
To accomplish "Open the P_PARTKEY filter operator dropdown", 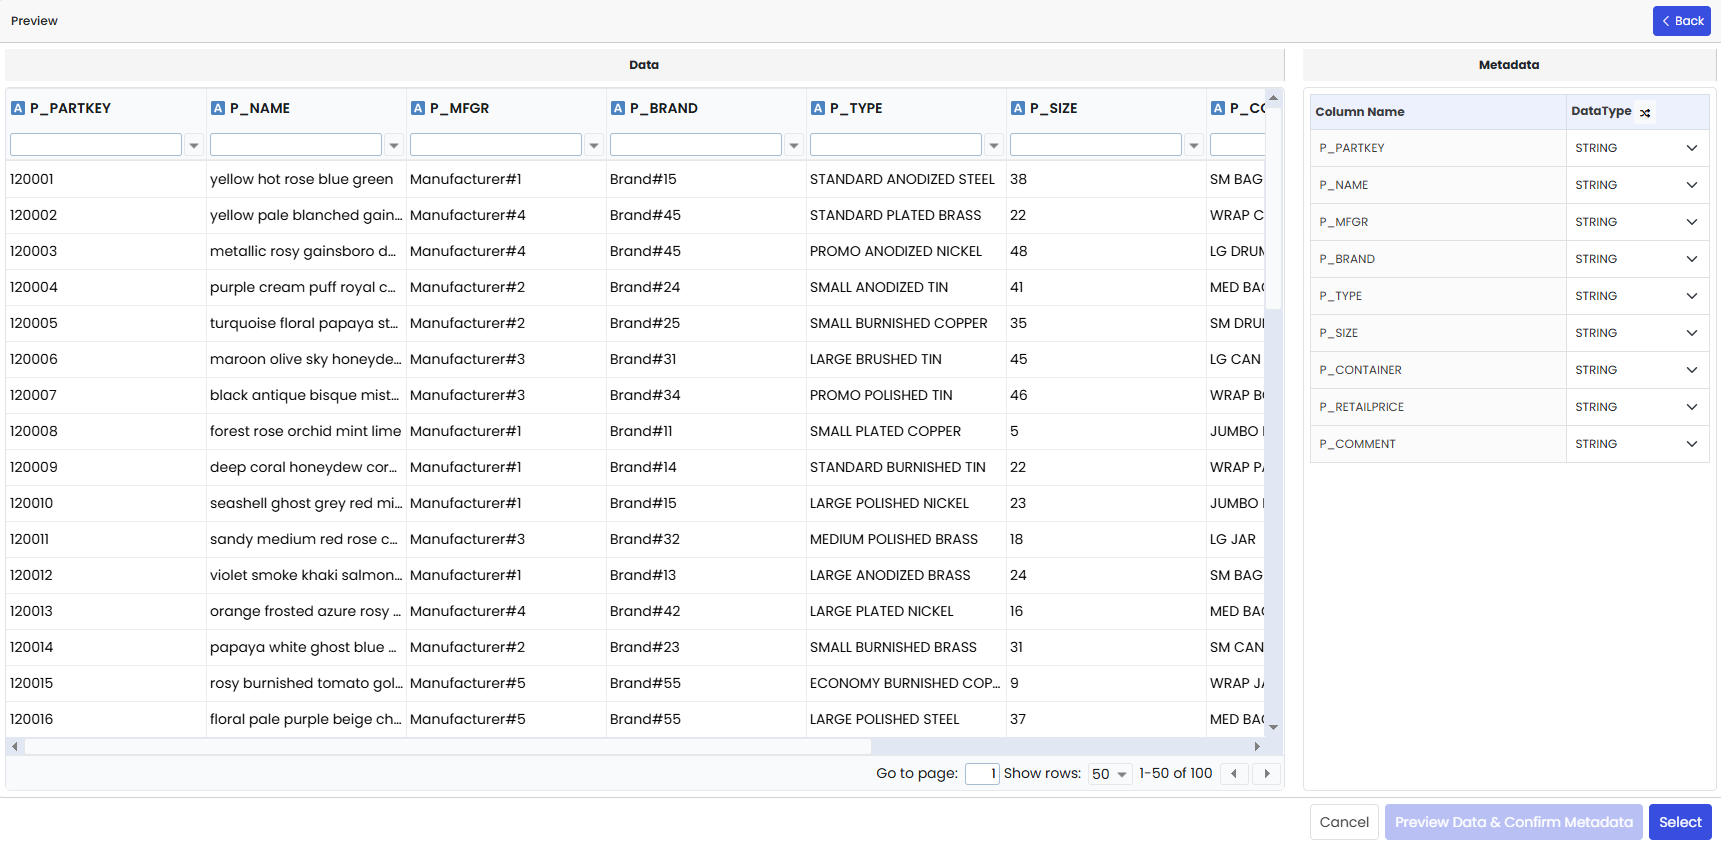I will click(x=194, y=145).
